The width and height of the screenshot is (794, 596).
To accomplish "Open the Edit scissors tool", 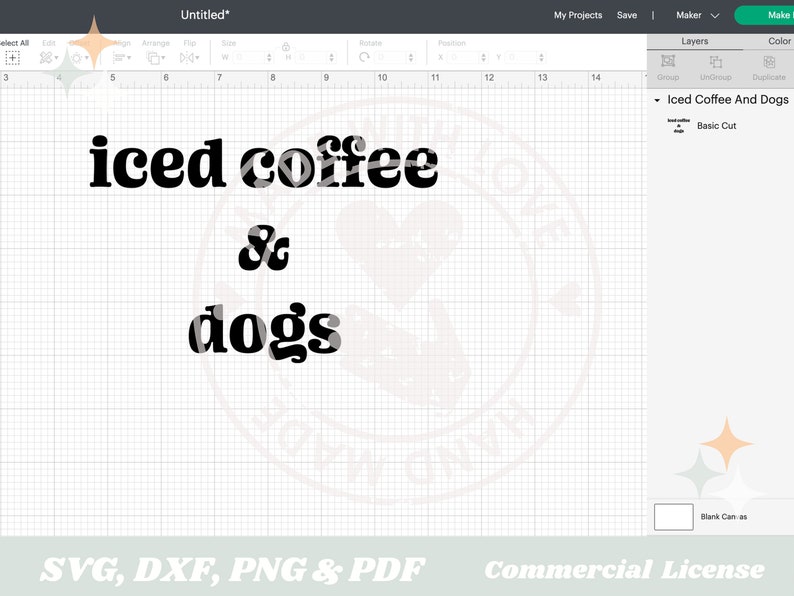I will 46,58.
